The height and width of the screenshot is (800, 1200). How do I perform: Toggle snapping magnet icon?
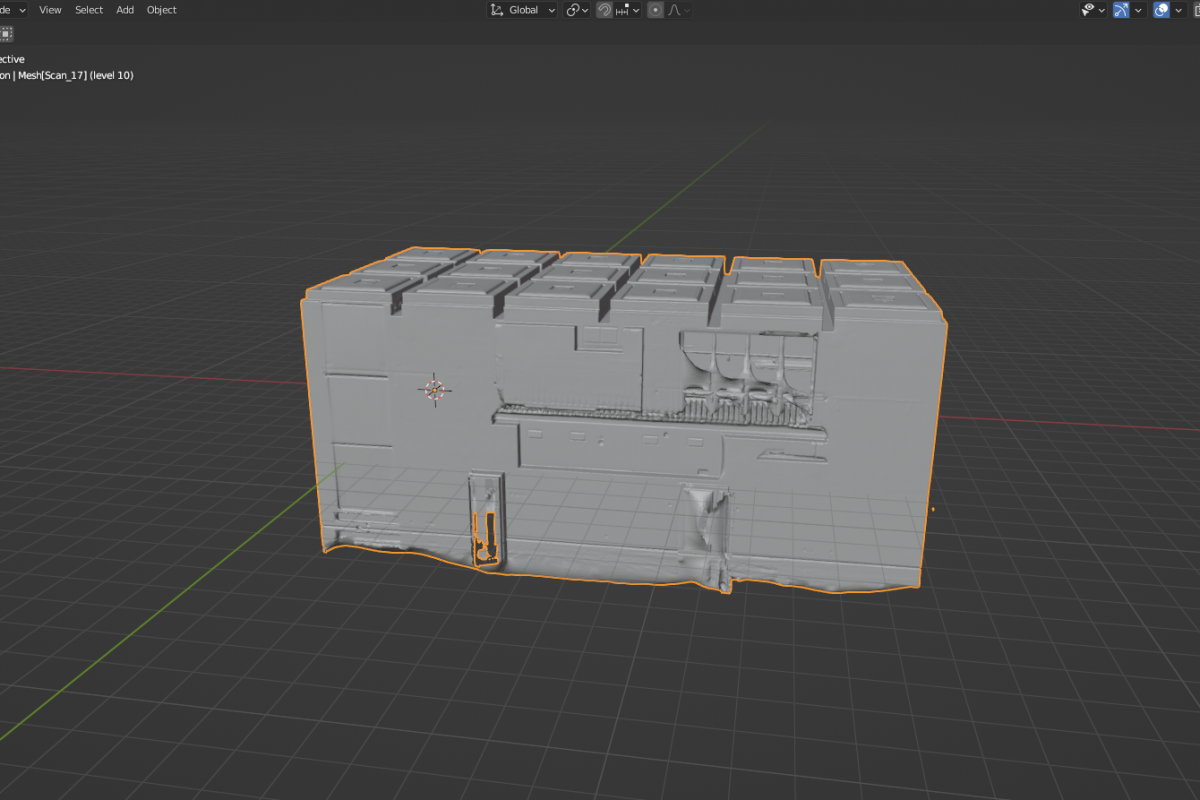click(605, 10)
